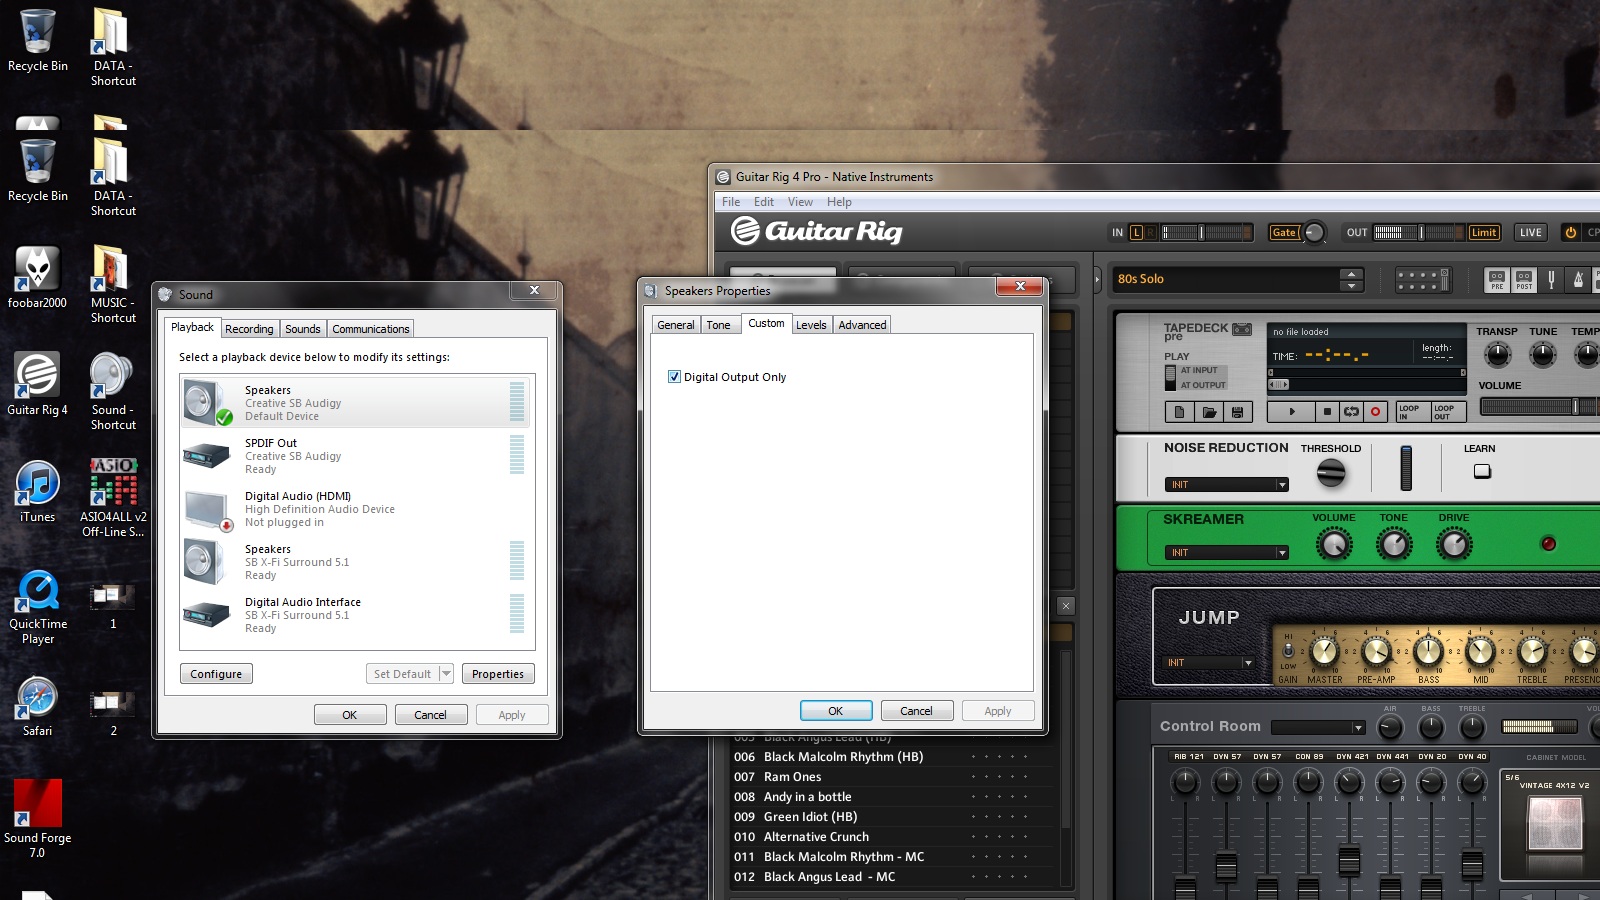Viewport: 1600px width, 900px height.
Task: Click the rack view dots icon in toolbar
Action: pyautogui.click(x=1422, y=279)
